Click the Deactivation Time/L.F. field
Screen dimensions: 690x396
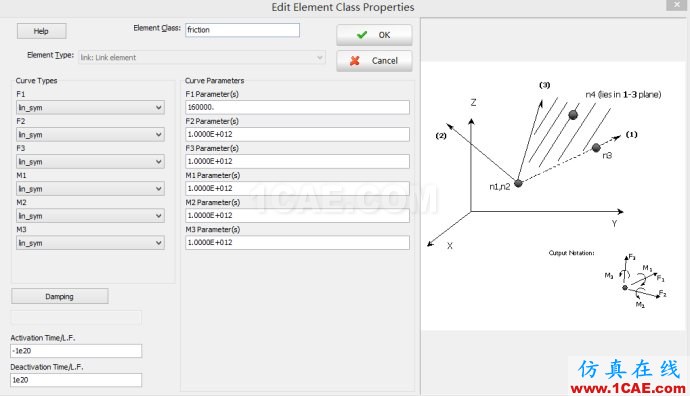76,380
